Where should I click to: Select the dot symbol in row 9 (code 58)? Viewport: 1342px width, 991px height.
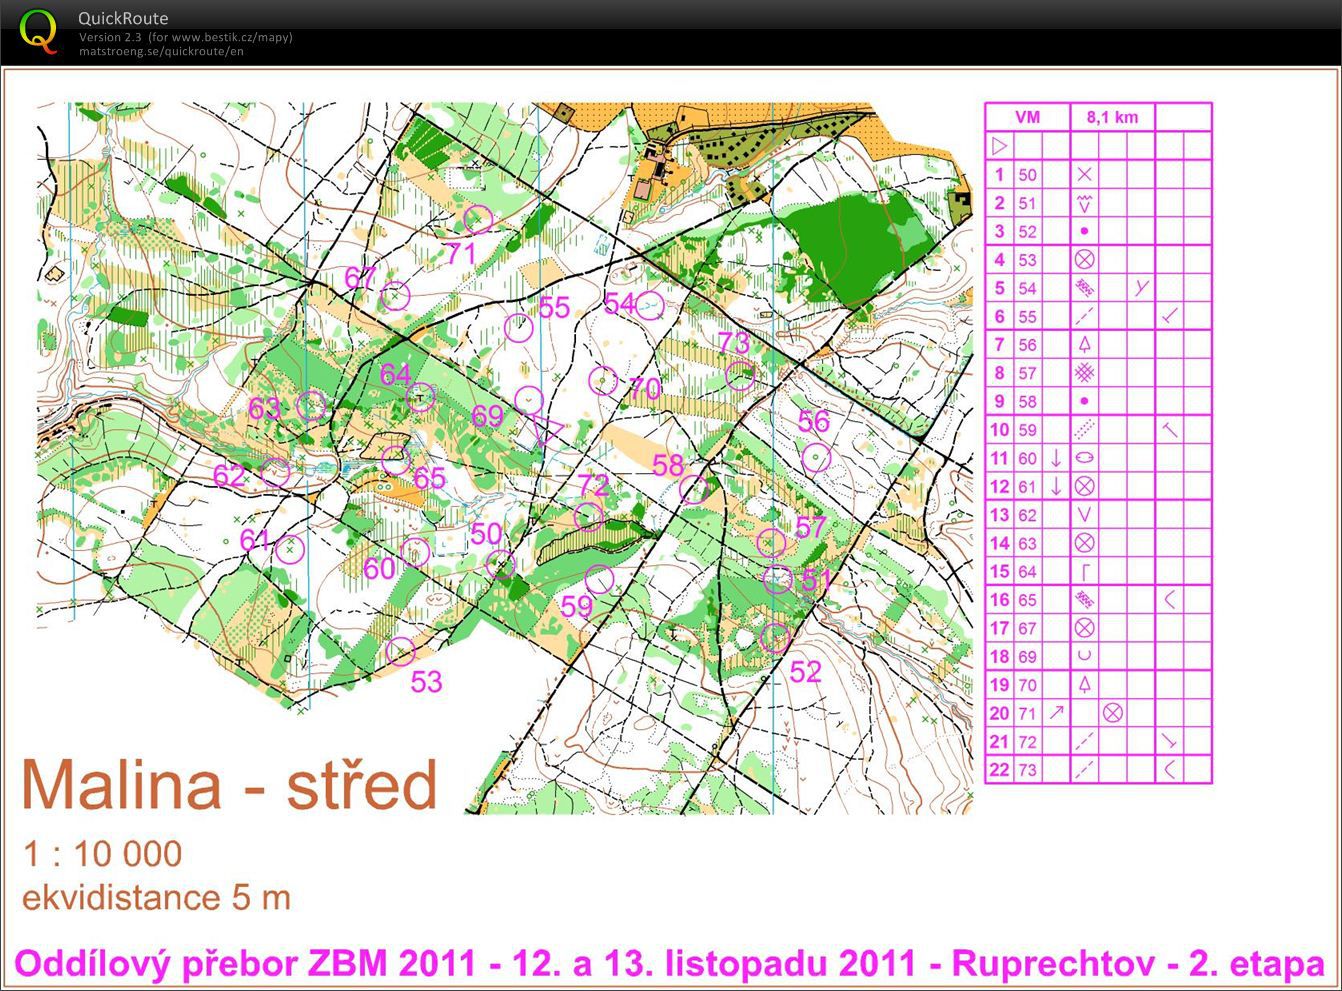[x=1084, y=401]
